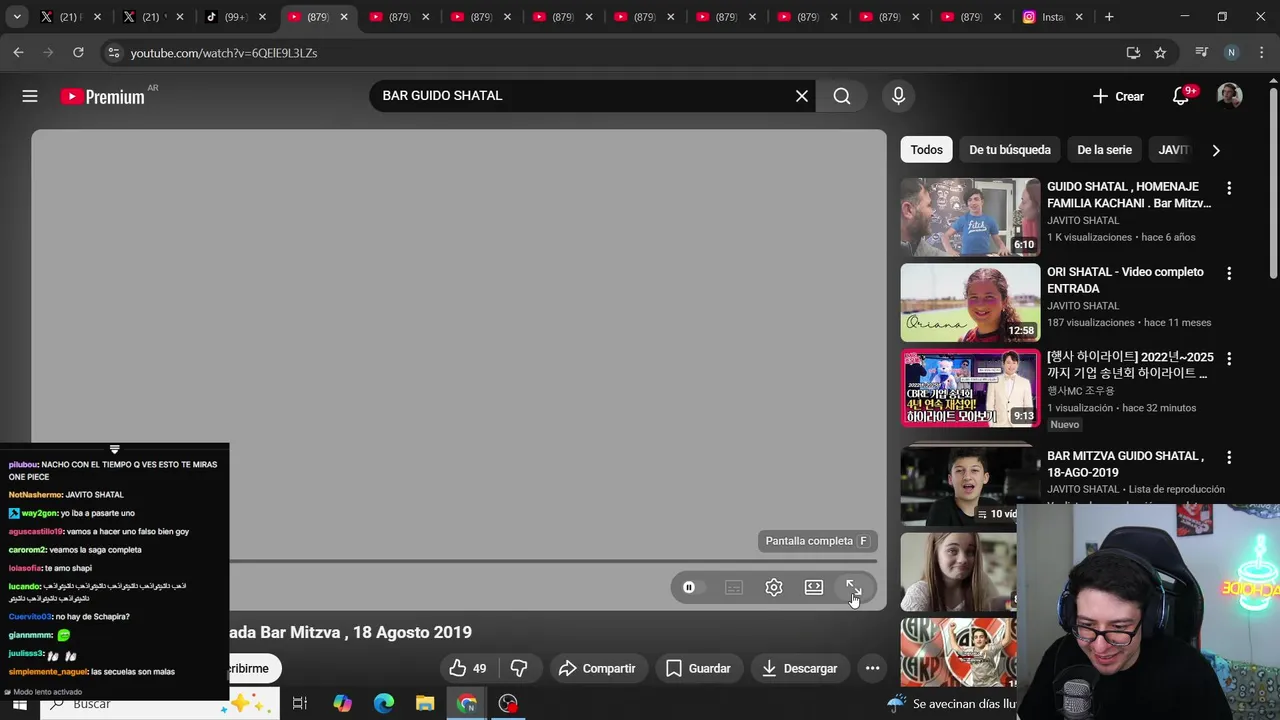Viewport: 1280px width, 720px height.
Task: Click ORI SHATAL - Video completo title
Action: tap(1125, 280)
